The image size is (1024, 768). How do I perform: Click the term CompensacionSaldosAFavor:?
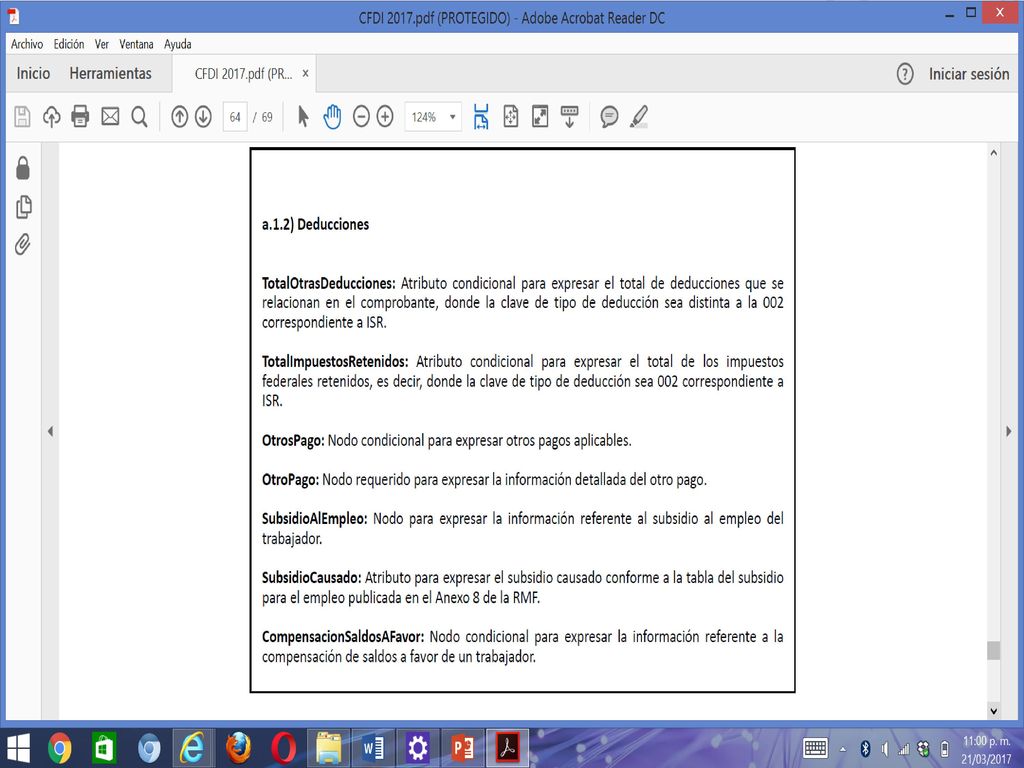point(343,637)
